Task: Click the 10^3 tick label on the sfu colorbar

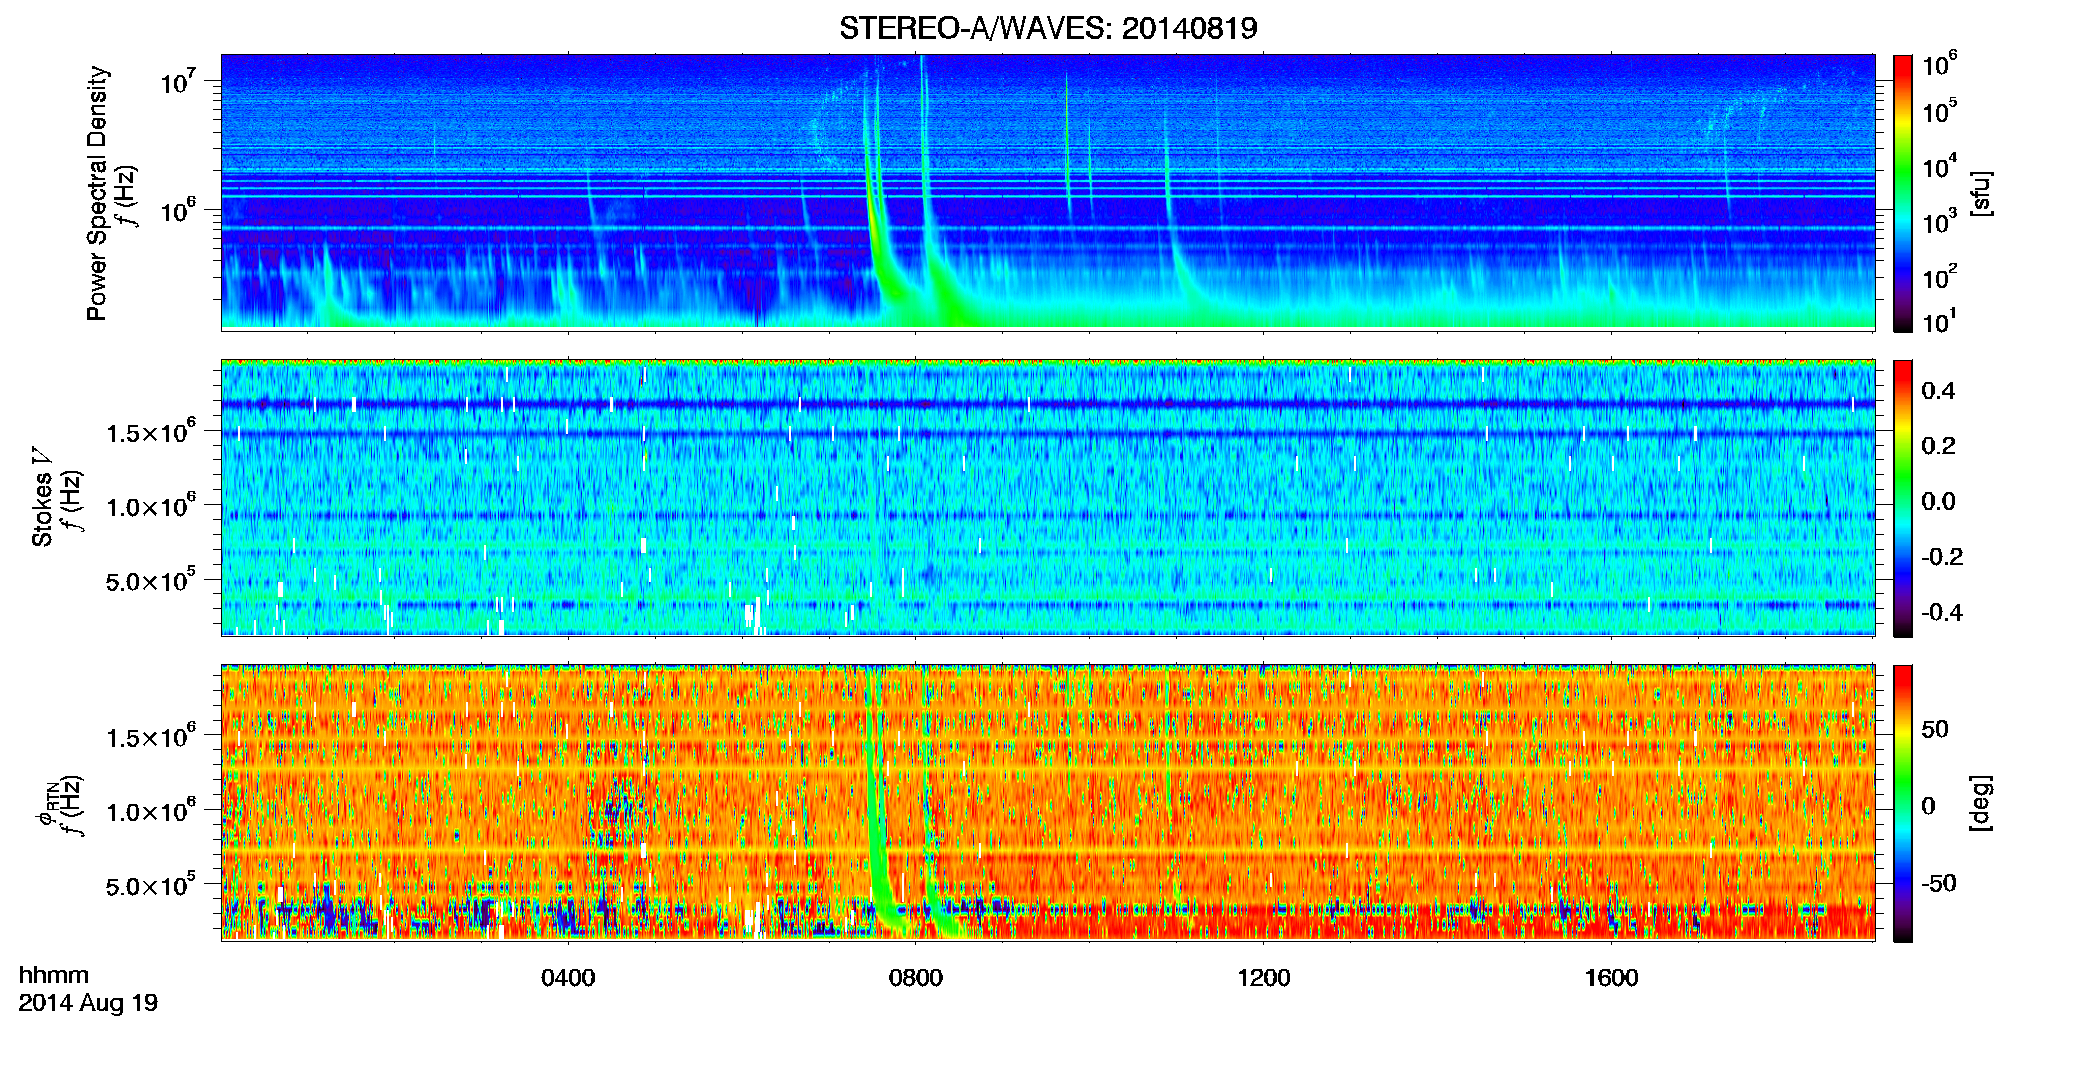Action: 1940,220
